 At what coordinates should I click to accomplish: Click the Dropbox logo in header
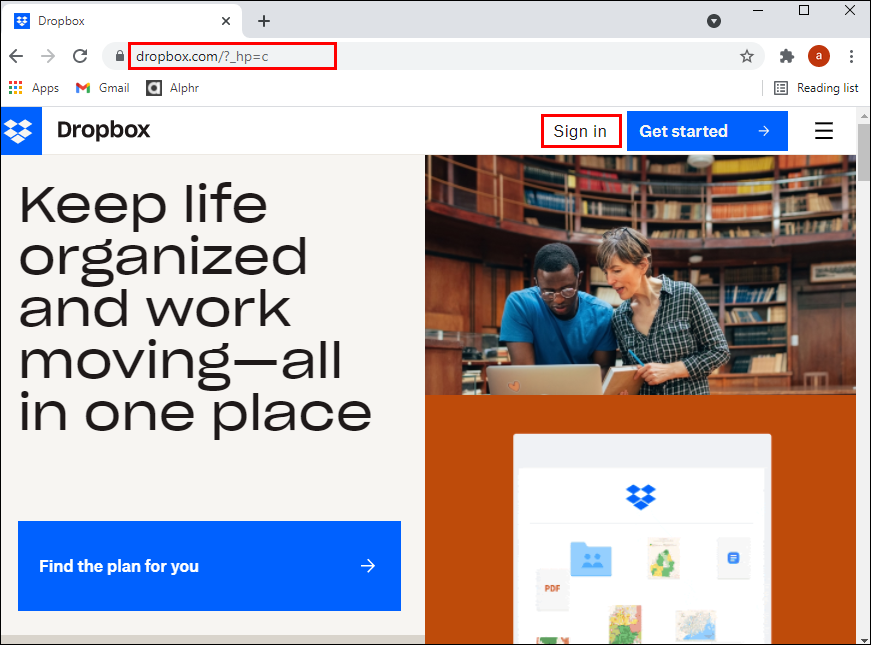tap(20, 131)
